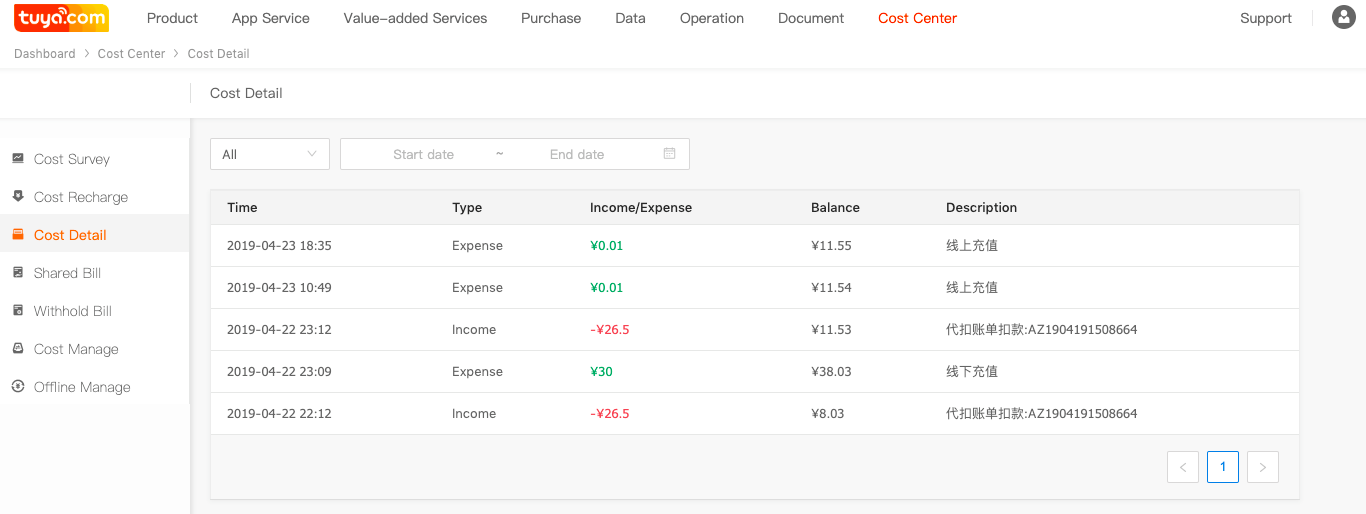
Task: Open the user account avatar icon
Action: point(1344,17)
